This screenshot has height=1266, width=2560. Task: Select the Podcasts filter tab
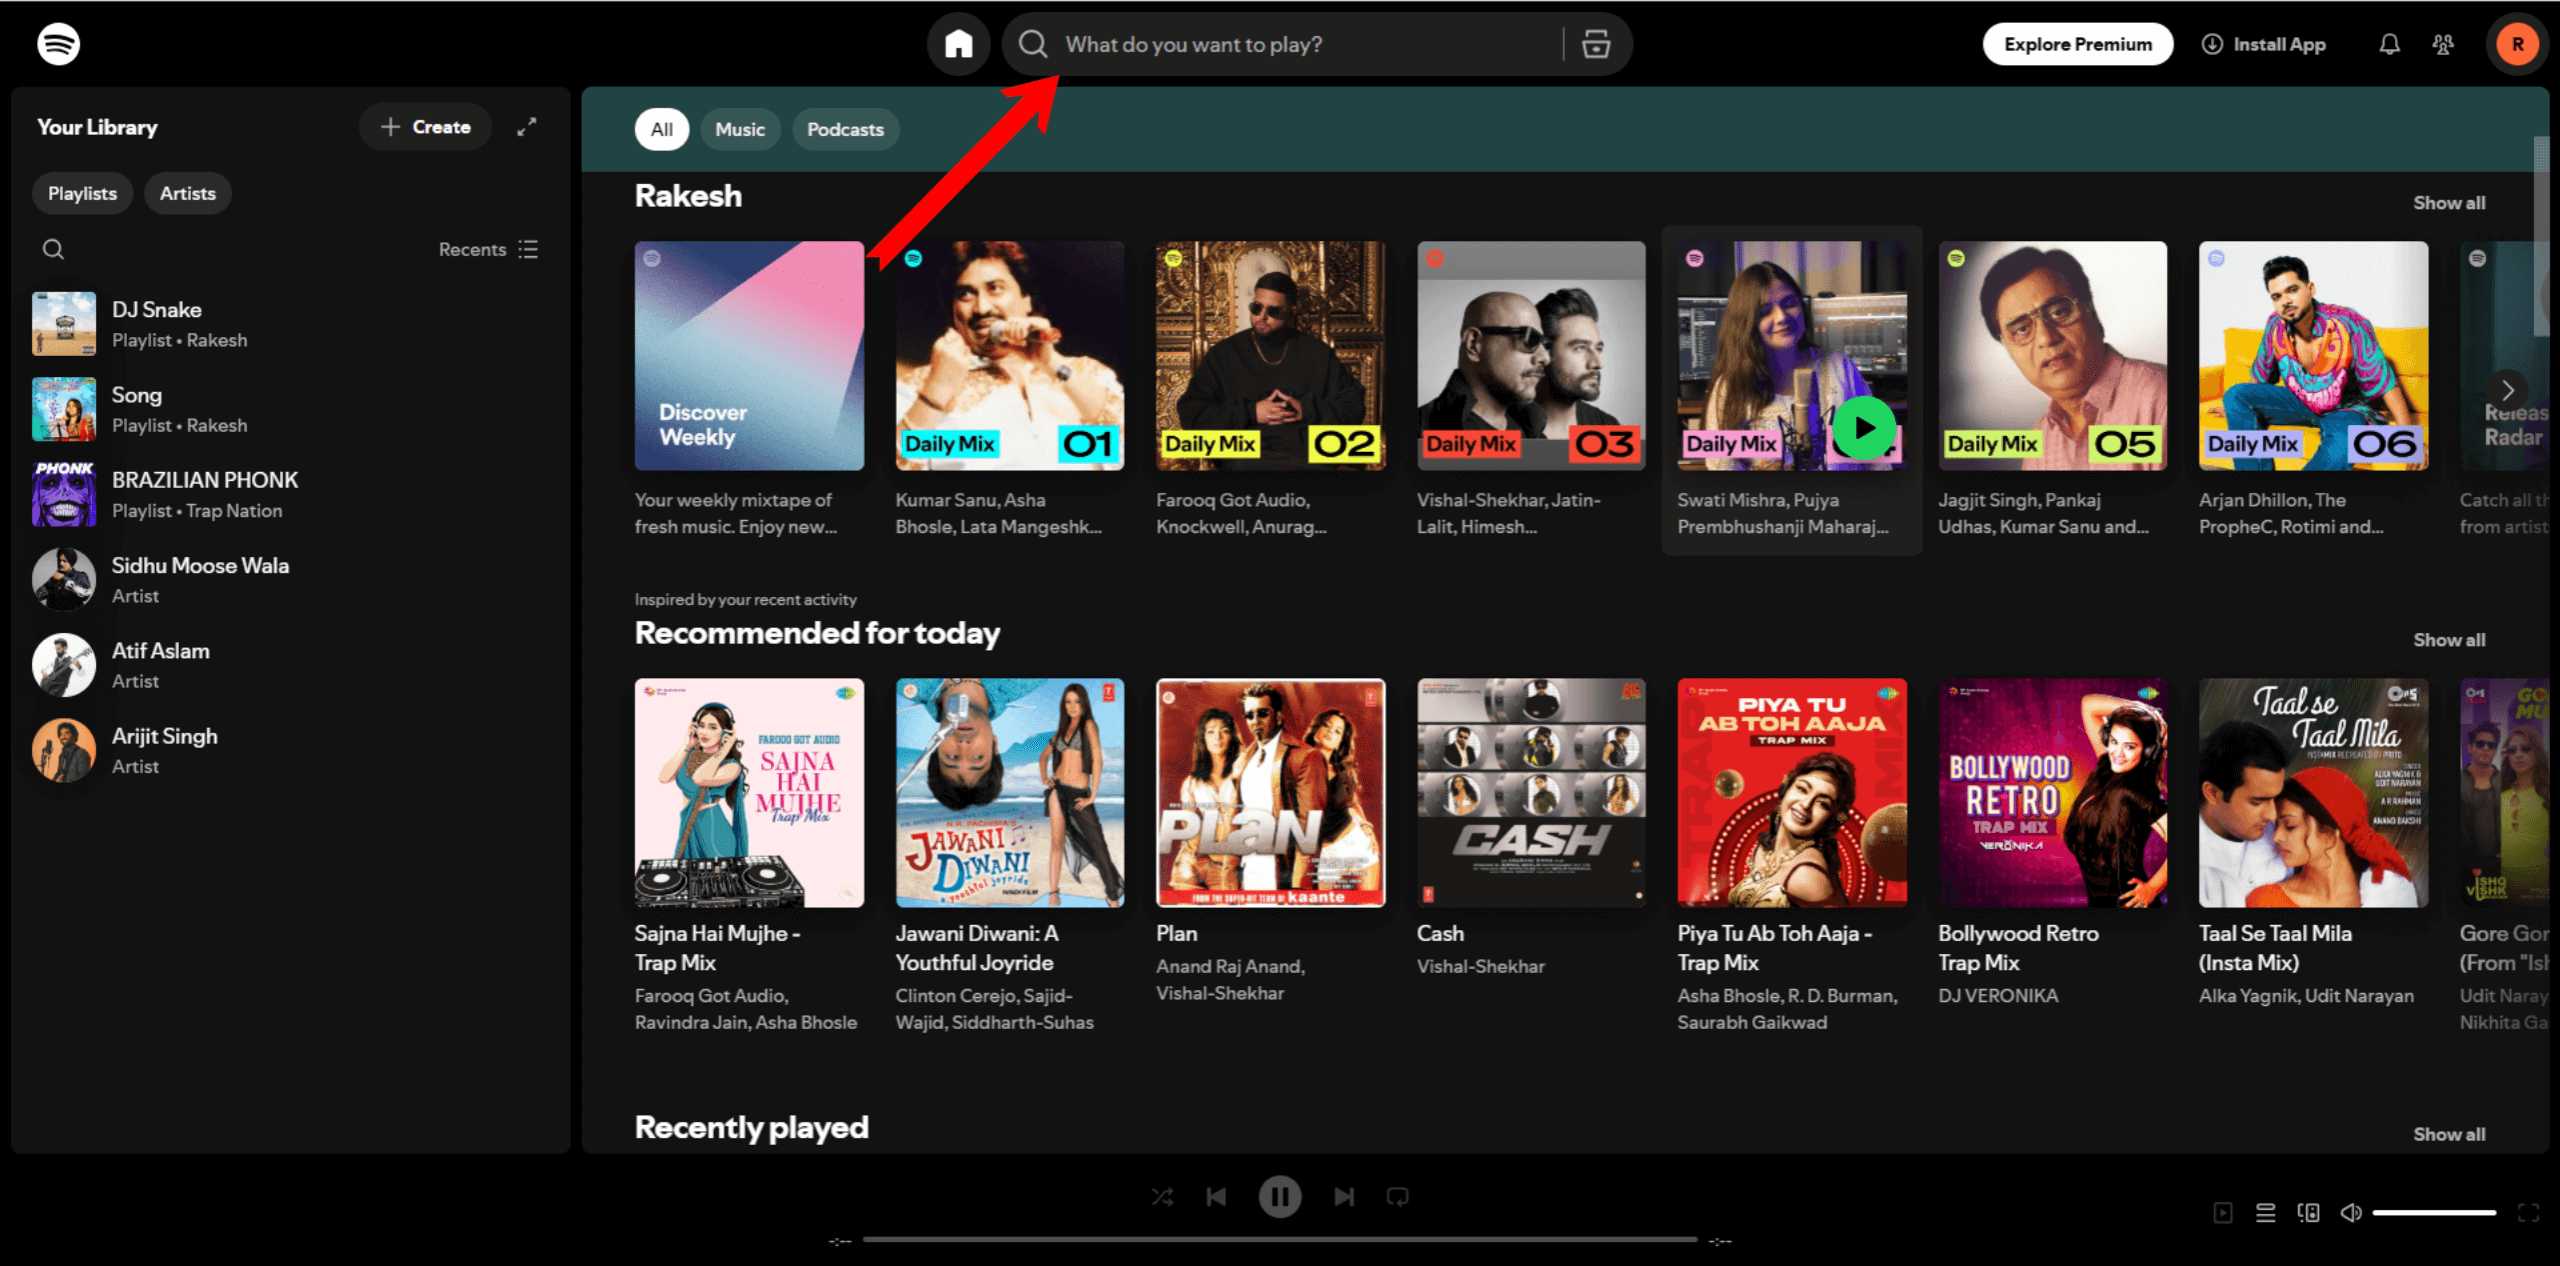(846, 129)
